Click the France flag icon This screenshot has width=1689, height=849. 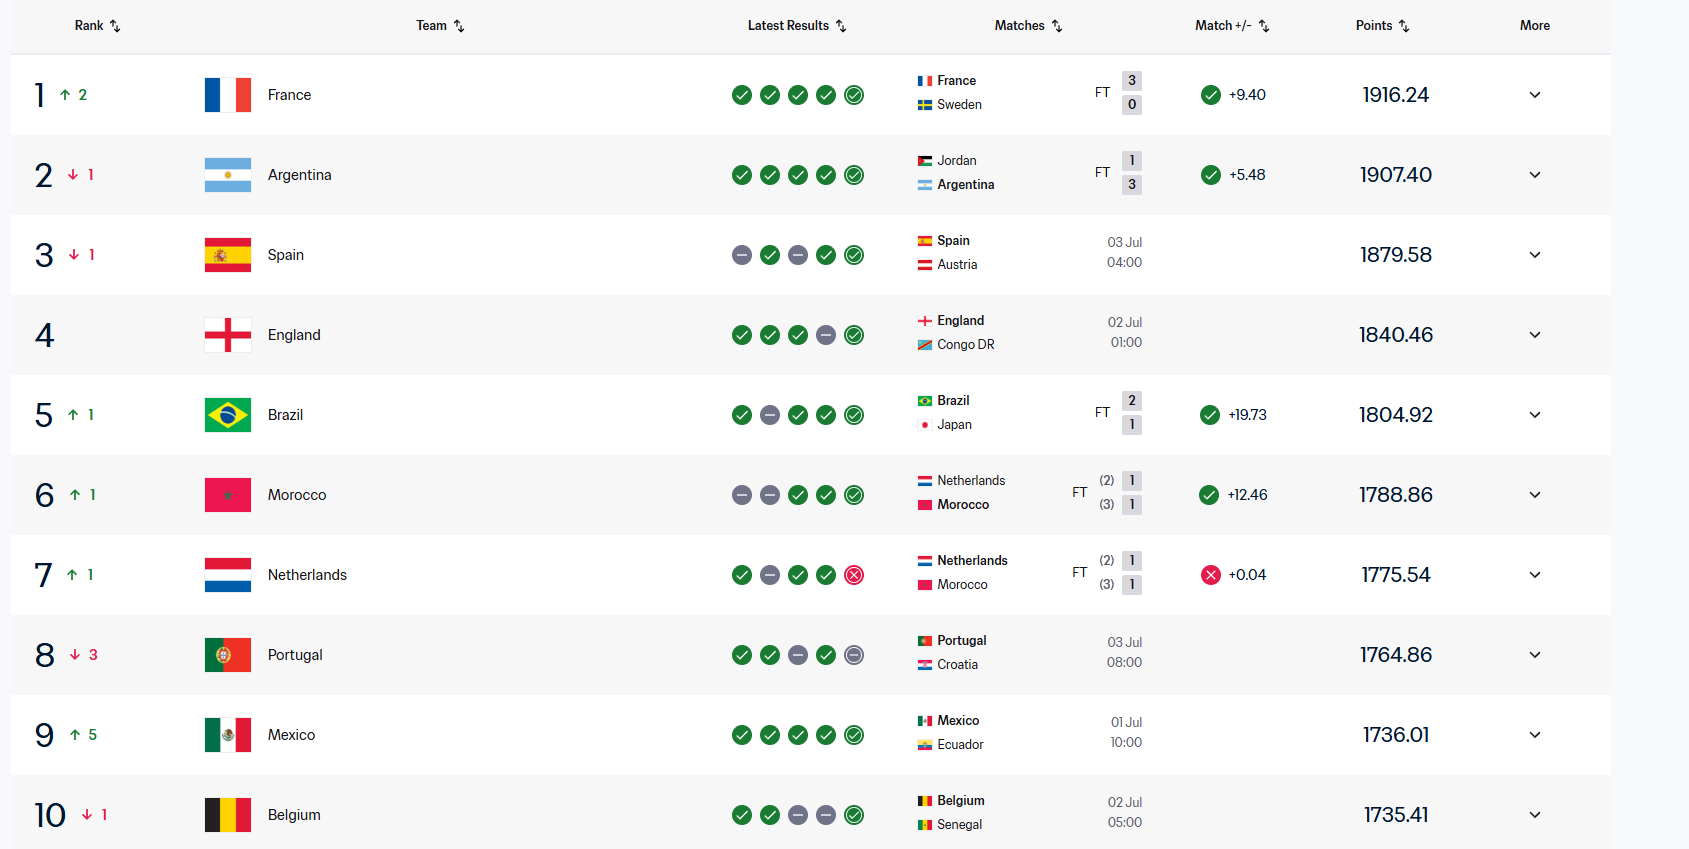(x=228, y=95)
